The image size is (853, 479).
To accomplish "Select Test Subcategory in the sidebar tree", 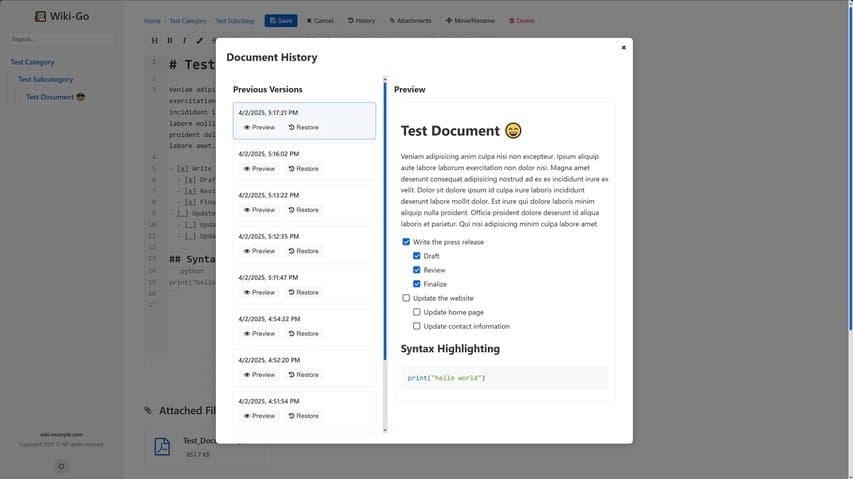I will (45, 79).
